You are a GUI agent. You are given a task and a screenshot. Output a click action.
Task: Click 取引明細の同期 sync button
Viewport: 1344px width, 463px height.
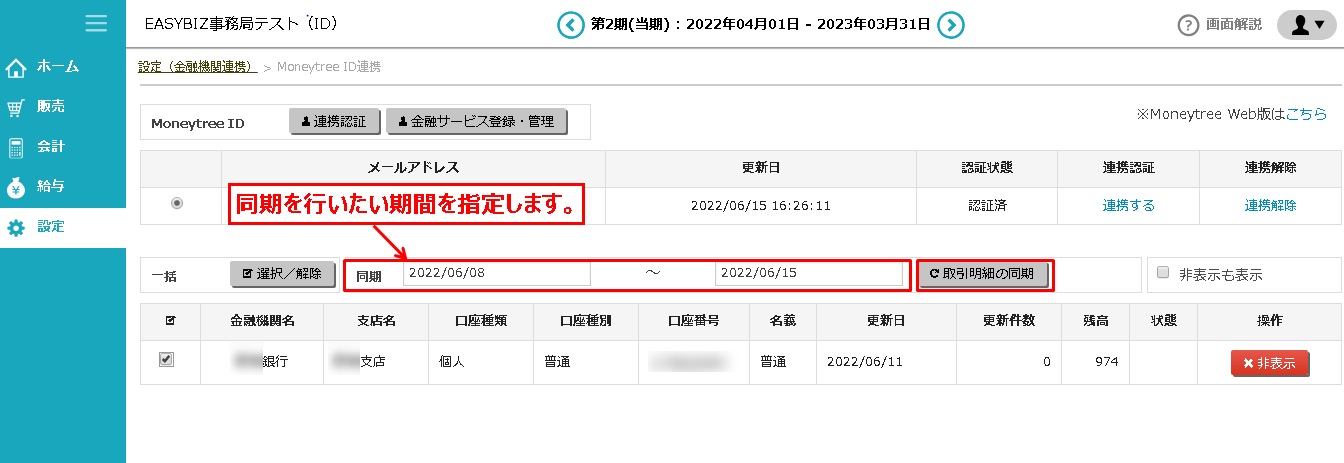(985, 274)
